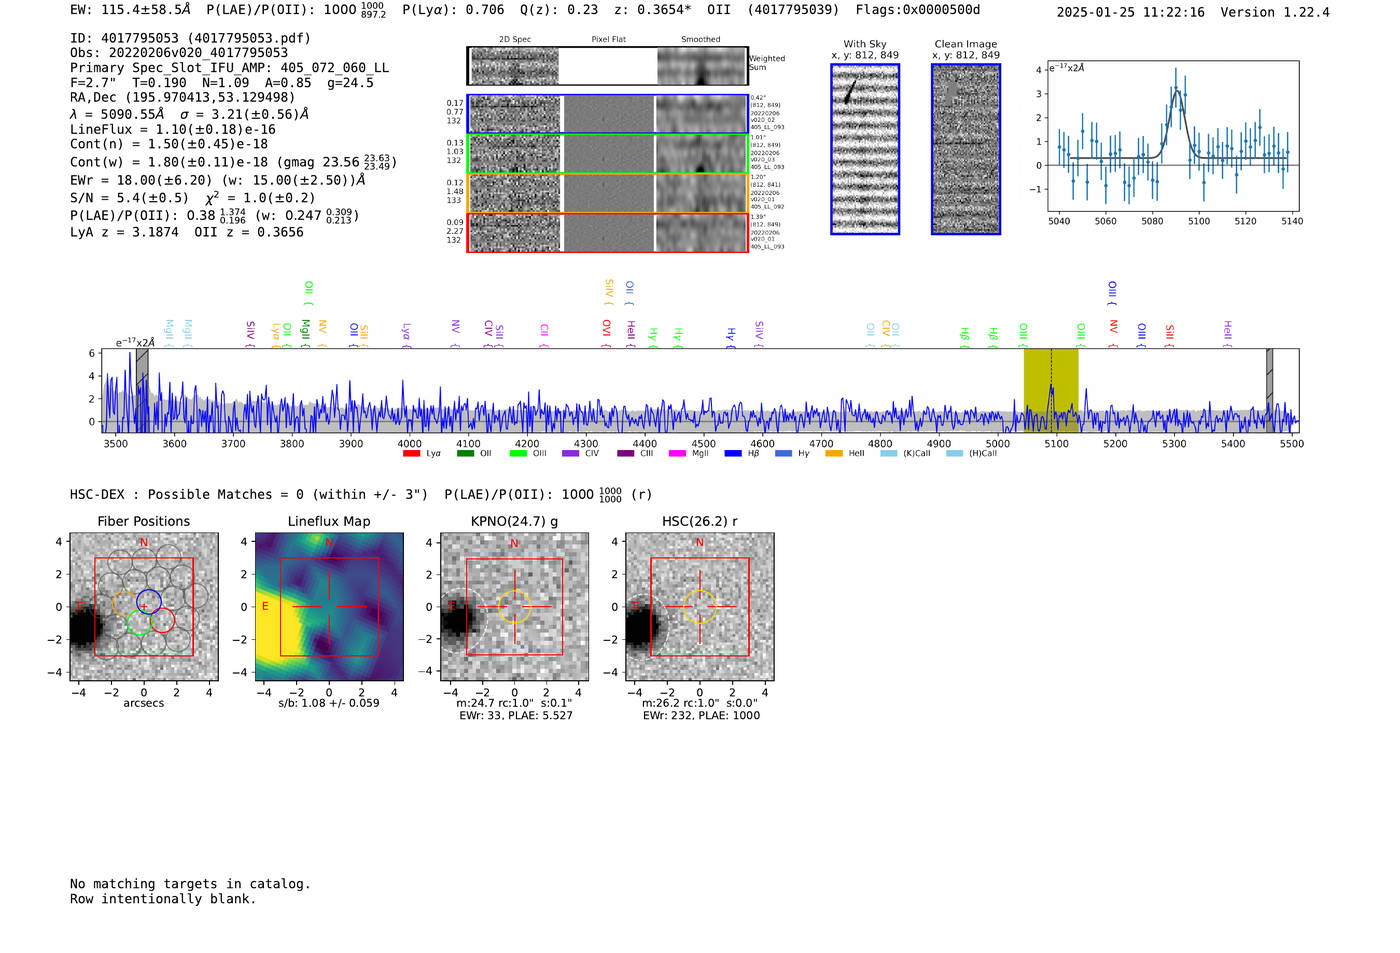Click the 'Cont(n) = 1.50(±0.45)e-18' line
The image size is (1400, 953).
tap(169, 144)
